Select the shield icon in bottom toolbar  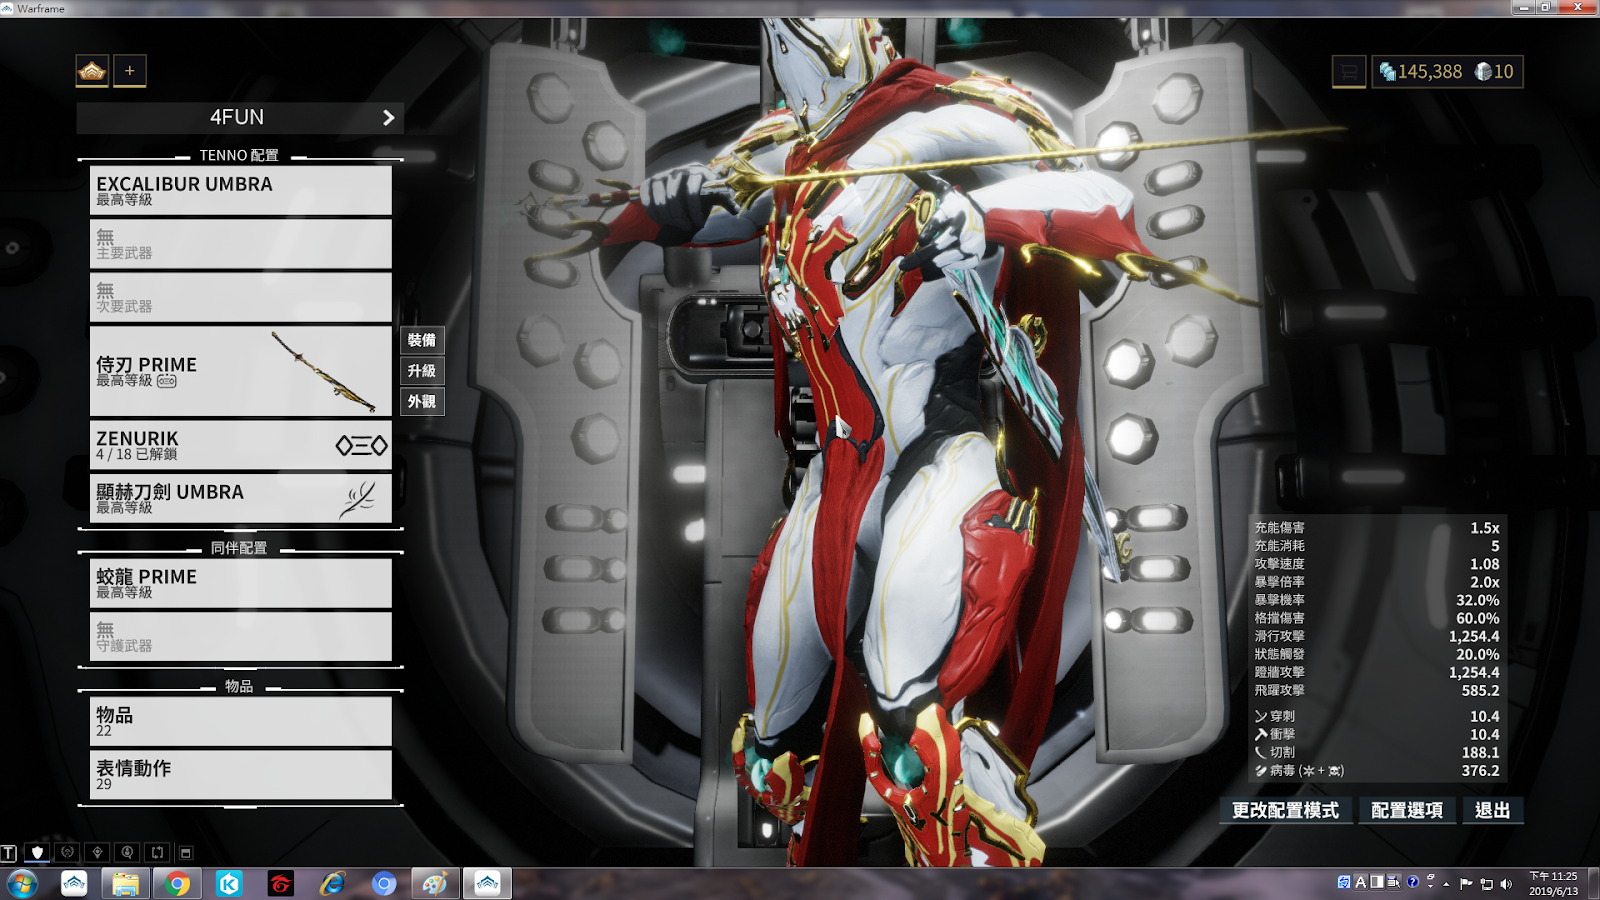(x=38, y=853)
